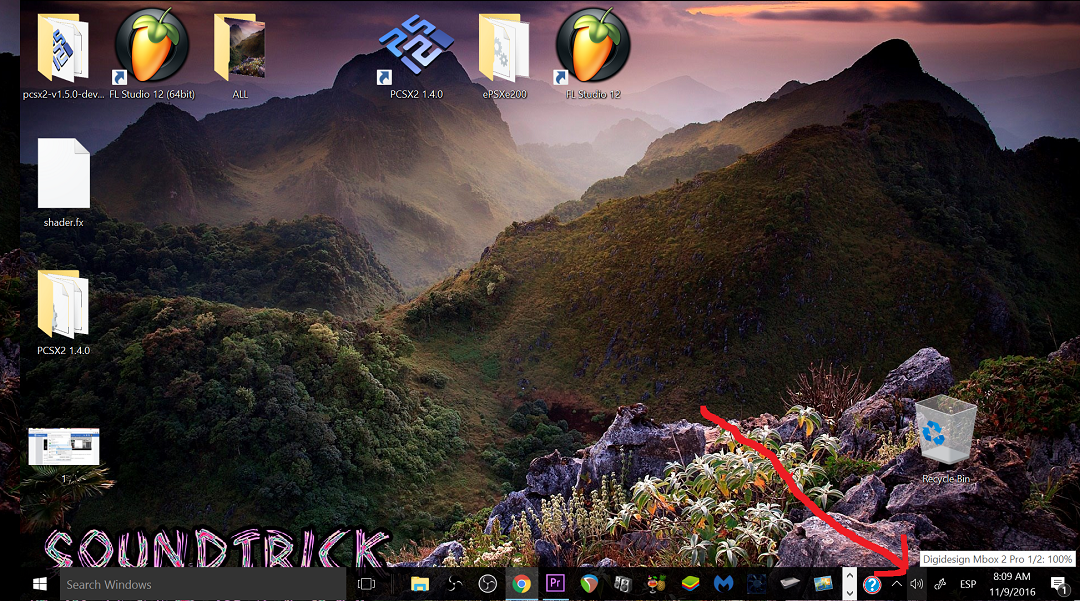Screen dimensions: 1080x601
Task: Open Google Chrome from the taskbar
Action: click(x=521, y=584)
